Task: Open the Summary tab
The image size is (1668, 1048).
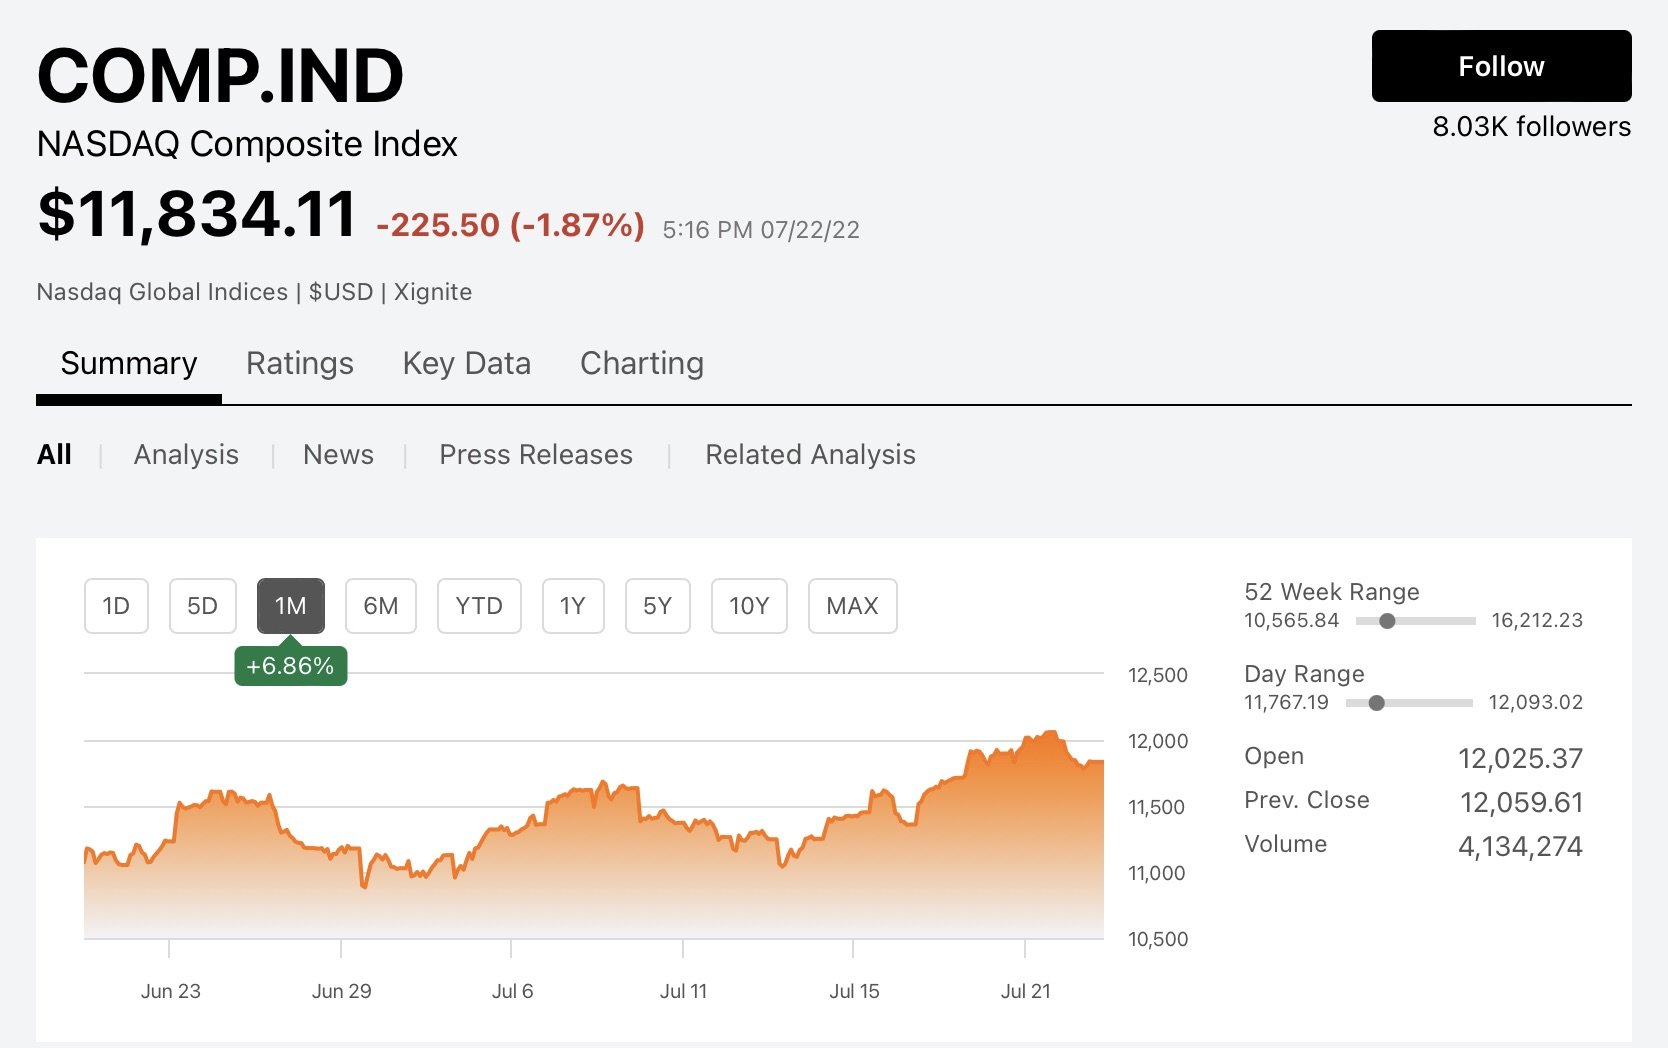Action: pyautogui.click(x=129, y=363)
